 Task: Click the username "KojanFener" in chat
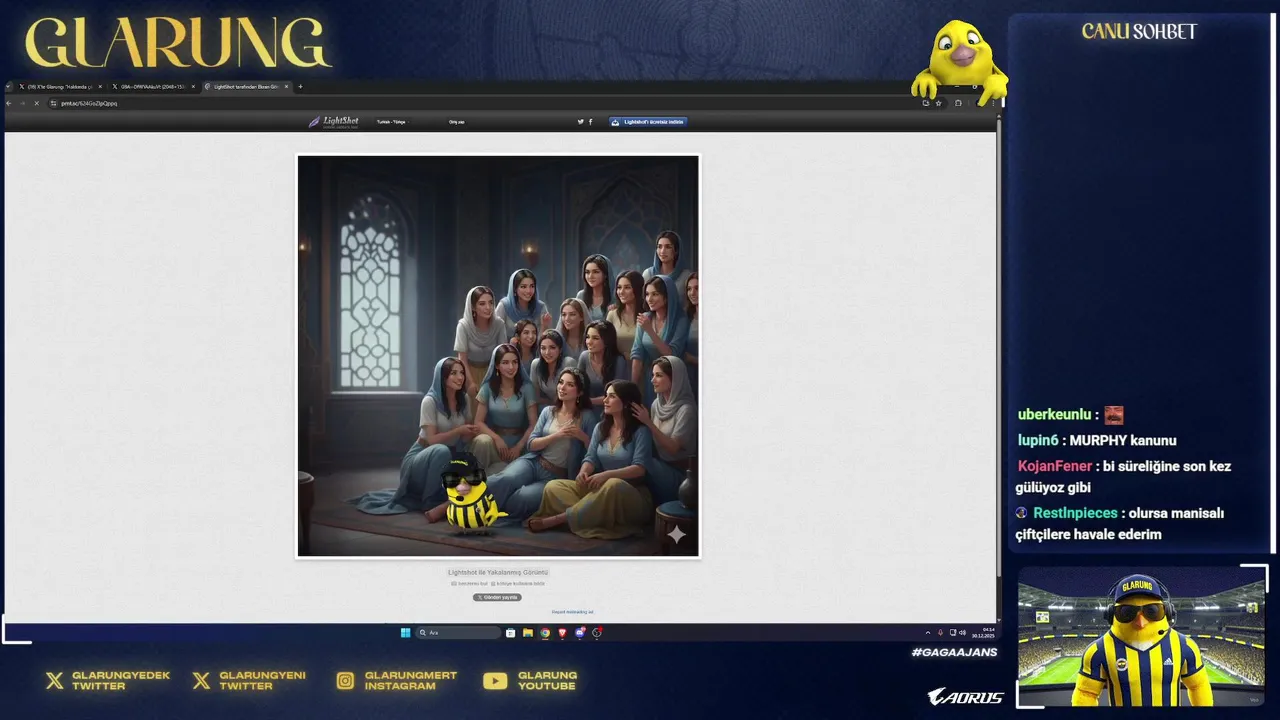click(x=1055, y=466)
